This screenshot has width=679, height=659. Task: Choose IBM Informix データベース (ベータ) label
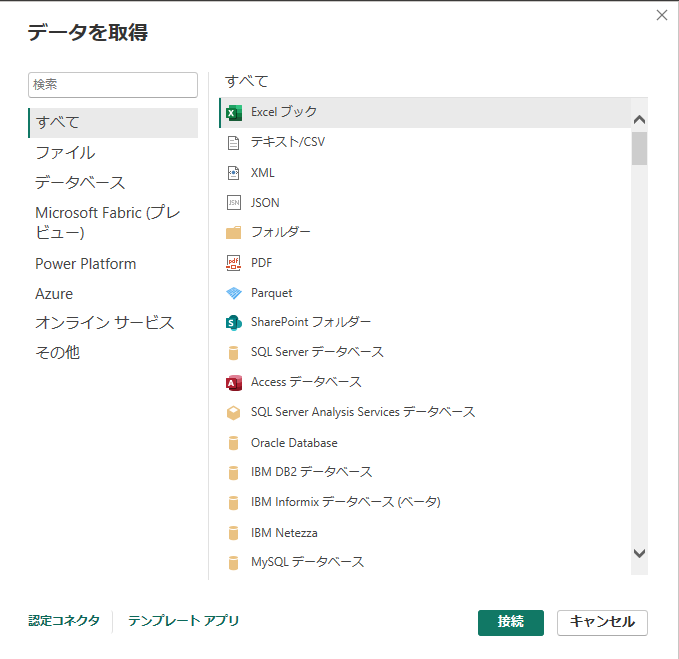[x=346, y=502]
